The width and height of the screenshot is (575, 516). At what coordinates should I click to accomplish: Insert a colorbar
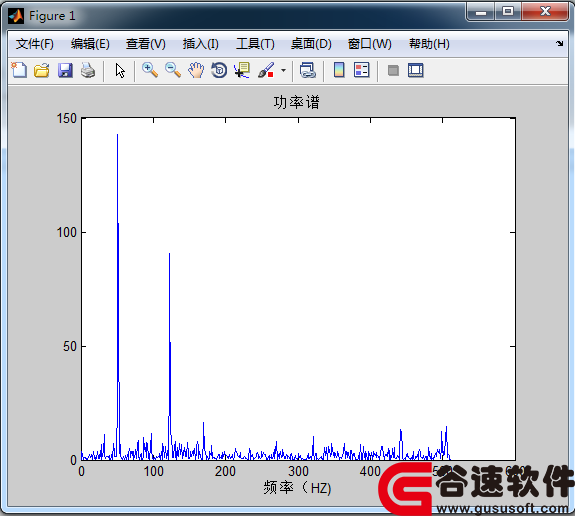tap(339, 70)
